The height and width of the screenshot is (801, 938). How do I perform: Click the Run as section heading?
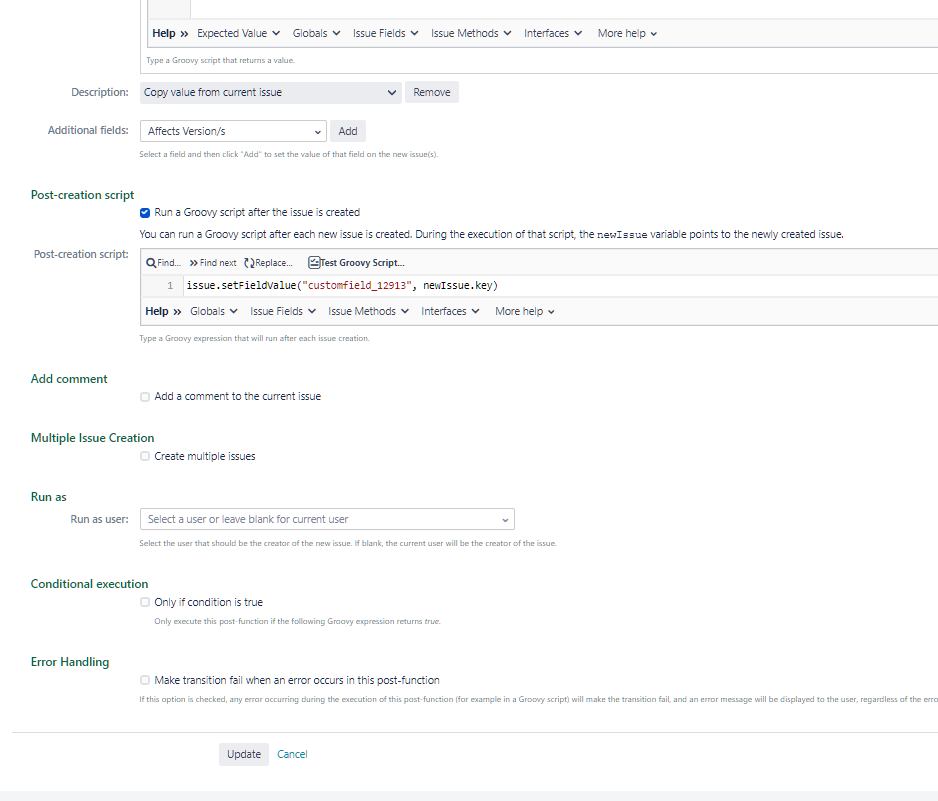[48, 497]
